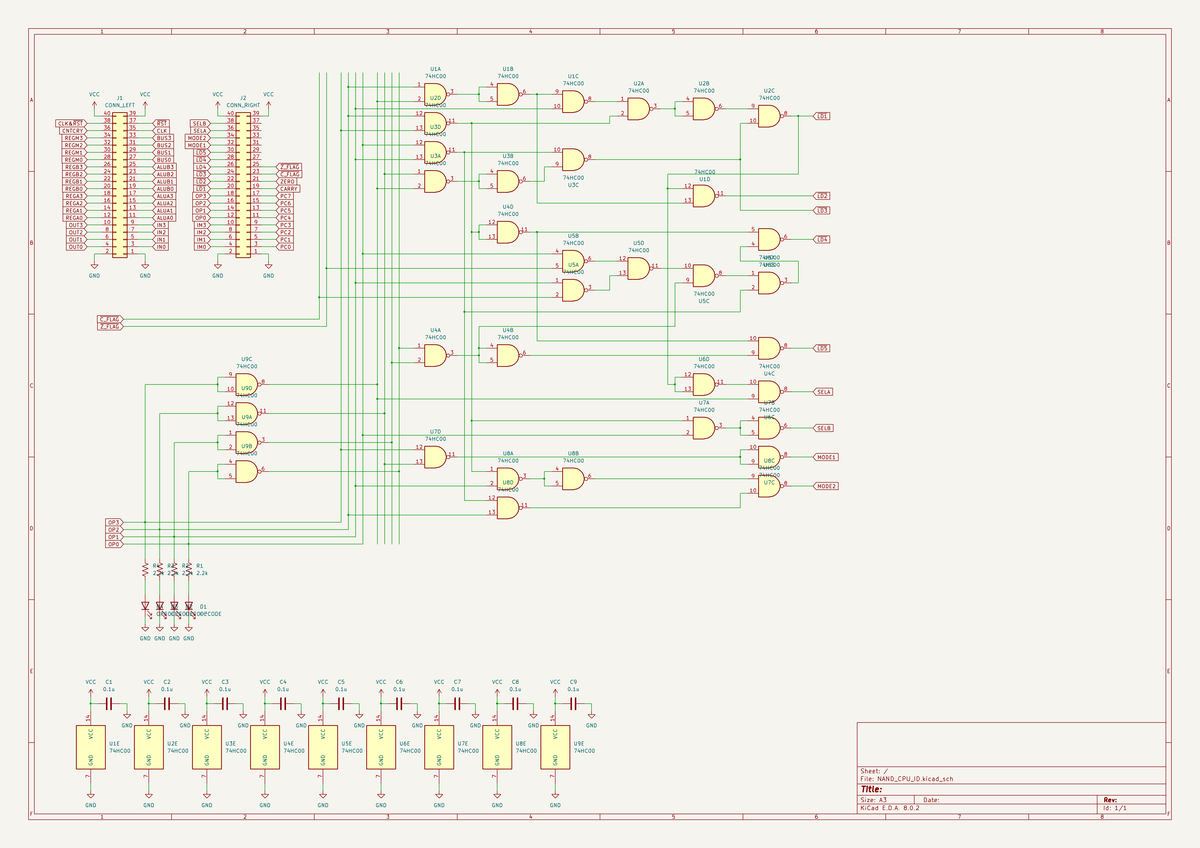
Task: Click the LD5 output label
Action: point(823,347)
